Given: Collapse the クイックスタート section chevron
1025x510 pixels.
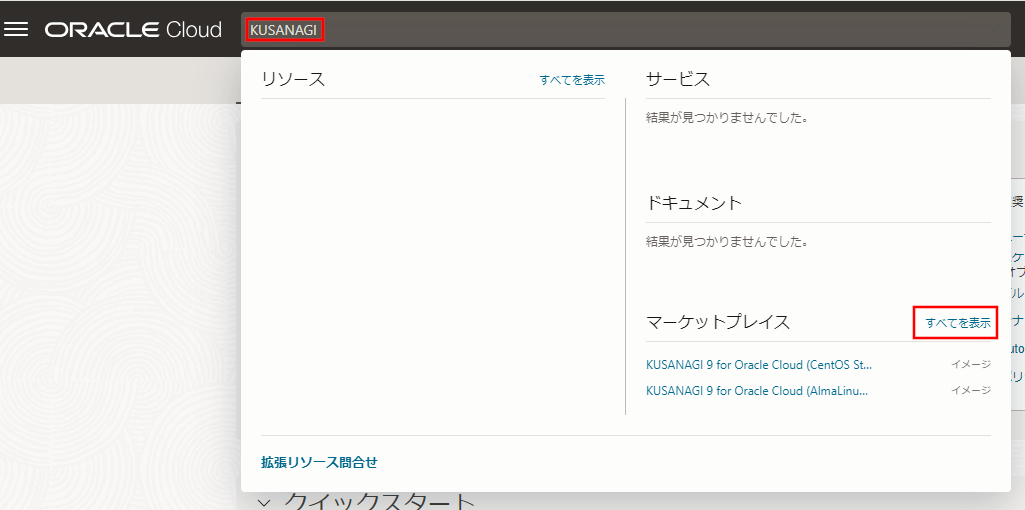Looking at the screenshot, I should tap(264, 502).
